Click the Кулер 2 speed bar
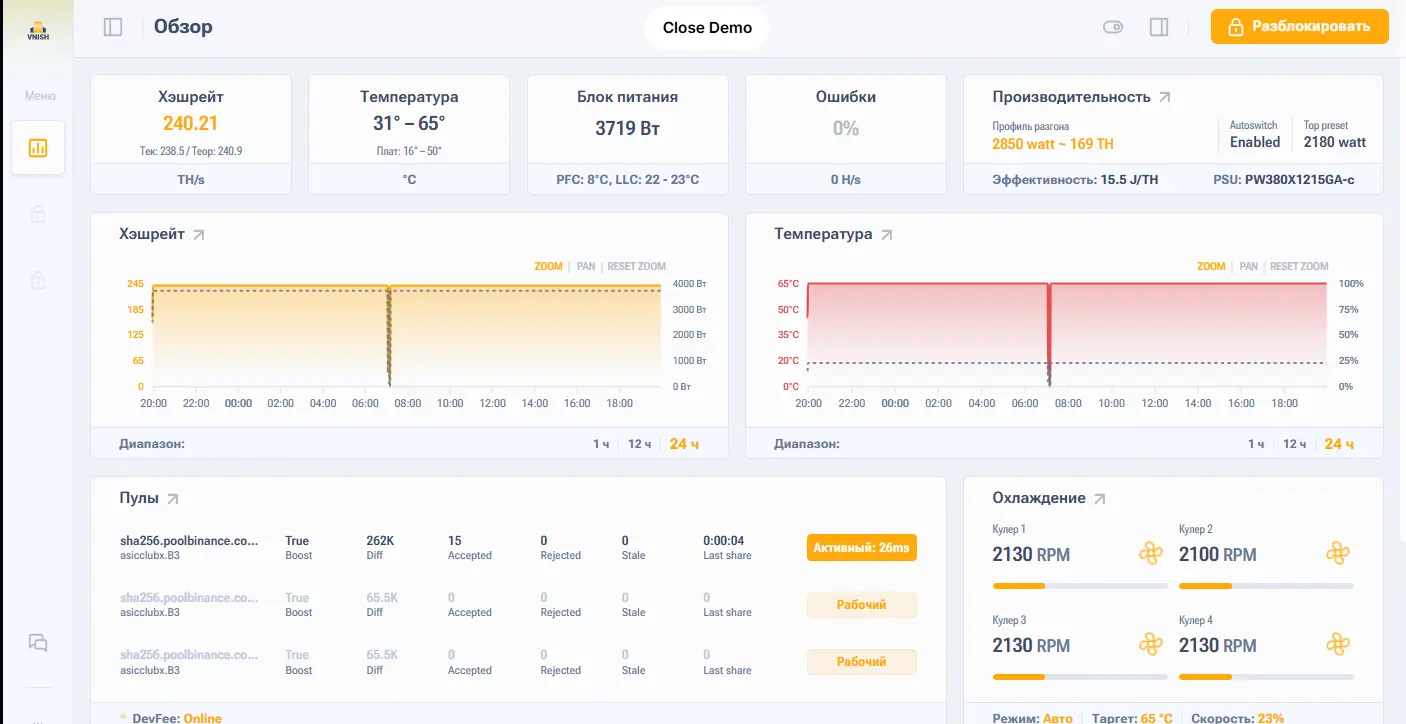 click(1266, 585)
